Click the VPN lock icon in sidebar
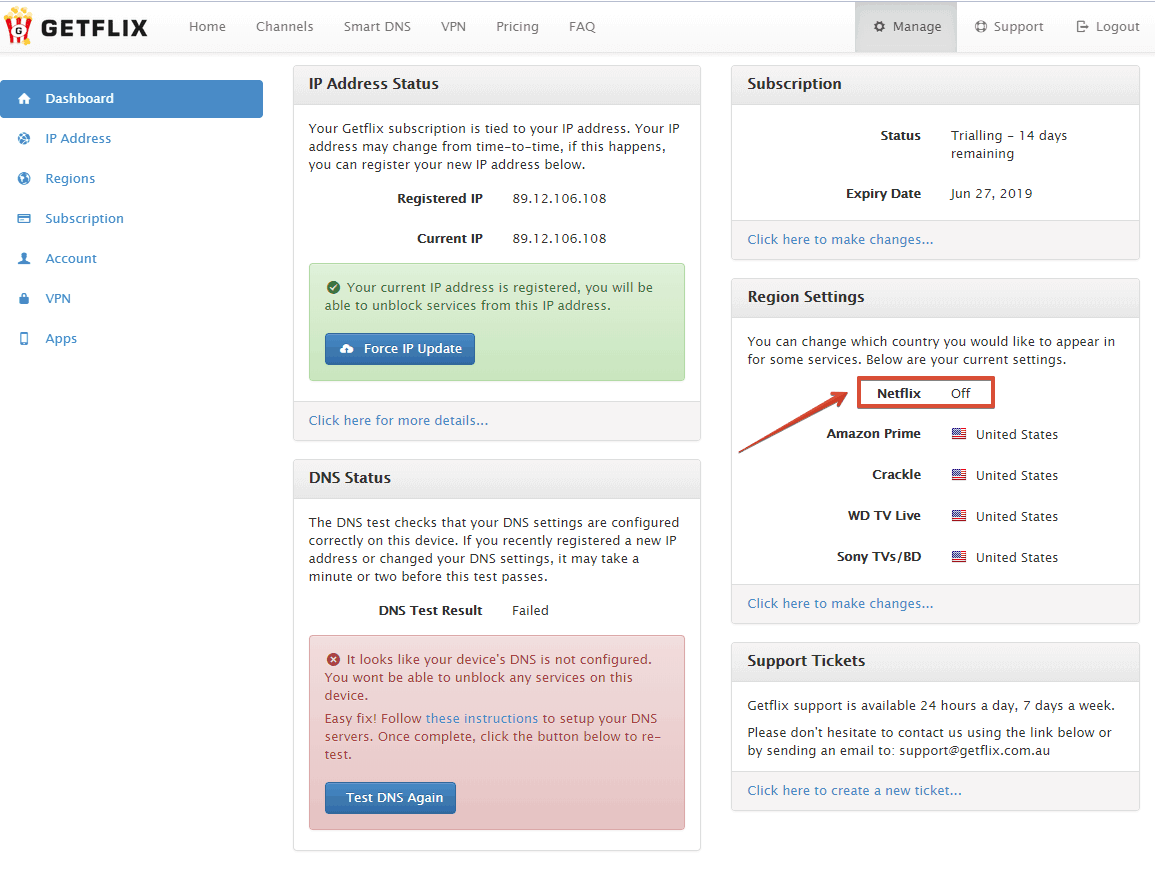This screenshot has height=876, width=1155. coord(24,298)
